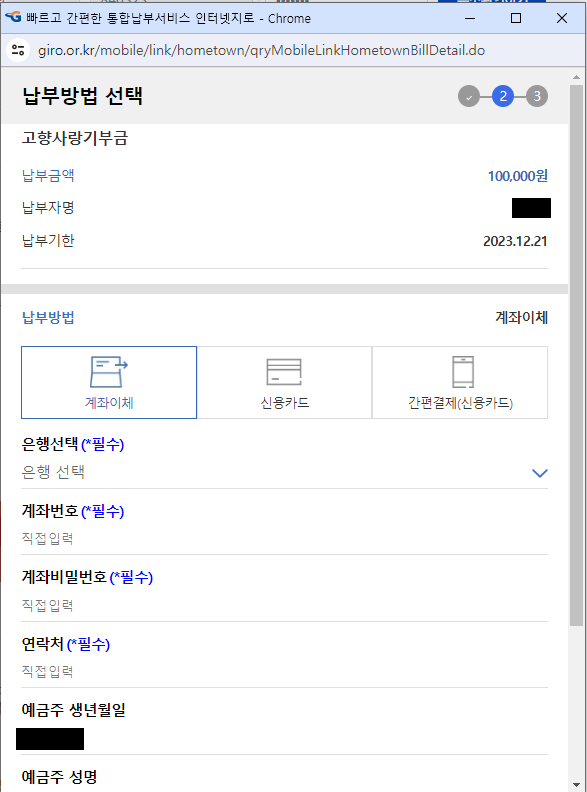Click the 100,000원 payment amount
Image resolution: width=587 pixels, height=792 pixels.
click(x=517, y=176)
